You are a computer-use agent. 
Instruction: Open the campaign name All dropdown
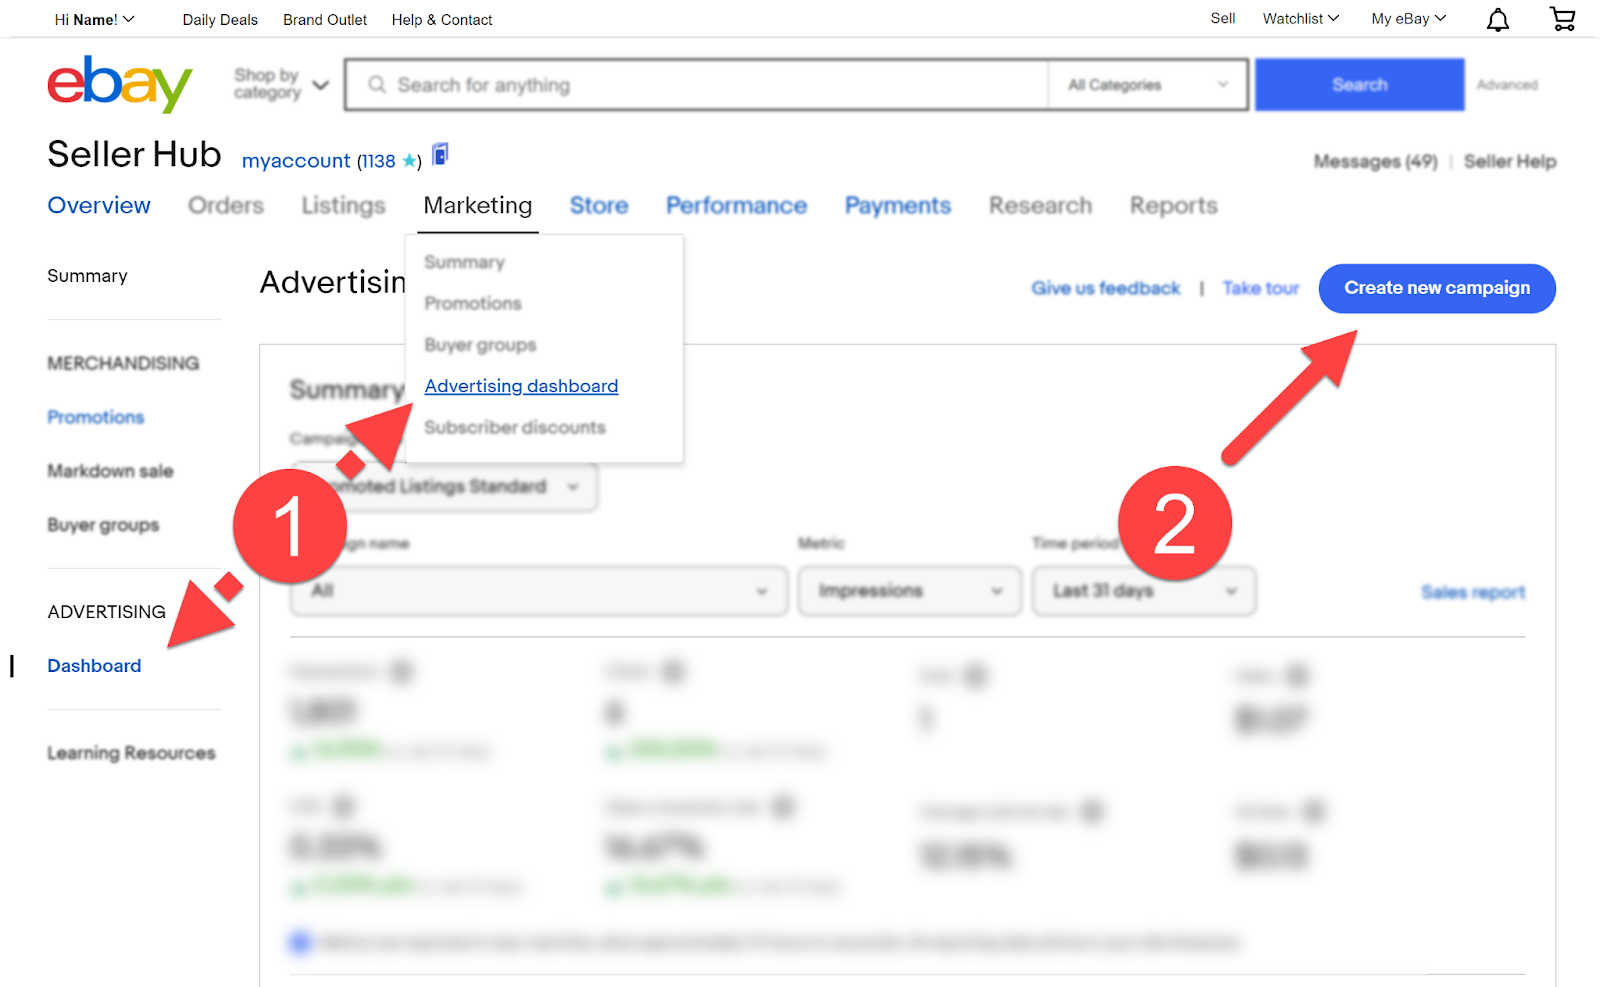(x=539, y=591)
